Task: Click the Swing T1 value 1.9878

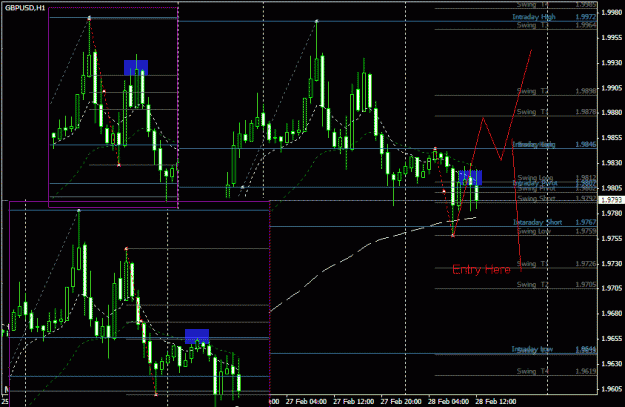Action: [586, 112]
